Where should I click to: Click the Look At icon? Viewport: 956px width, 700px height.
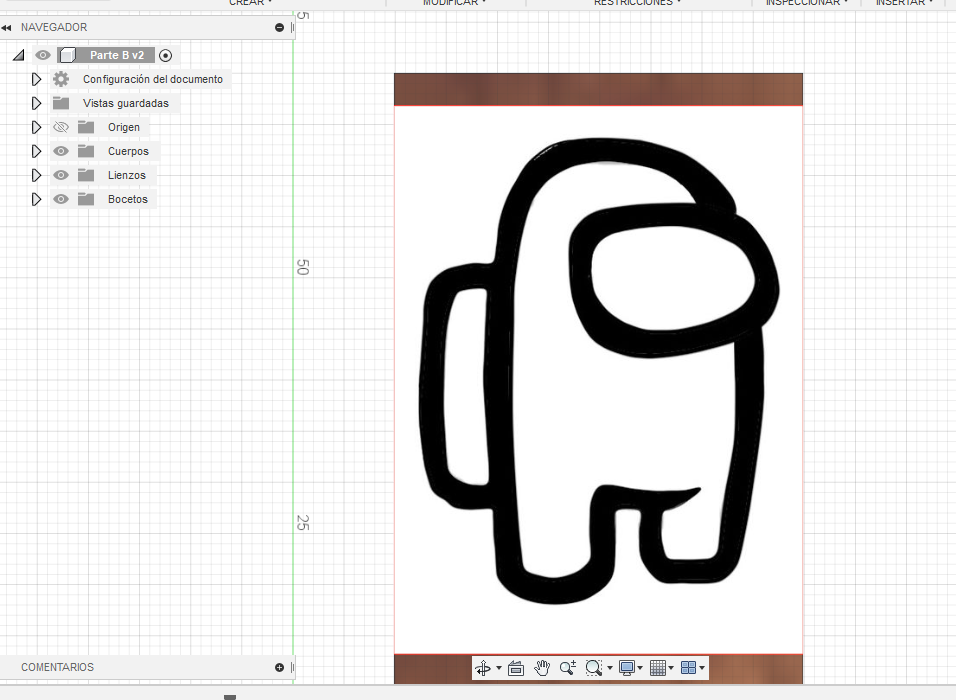pyautogui.click(x=516, y=668)
